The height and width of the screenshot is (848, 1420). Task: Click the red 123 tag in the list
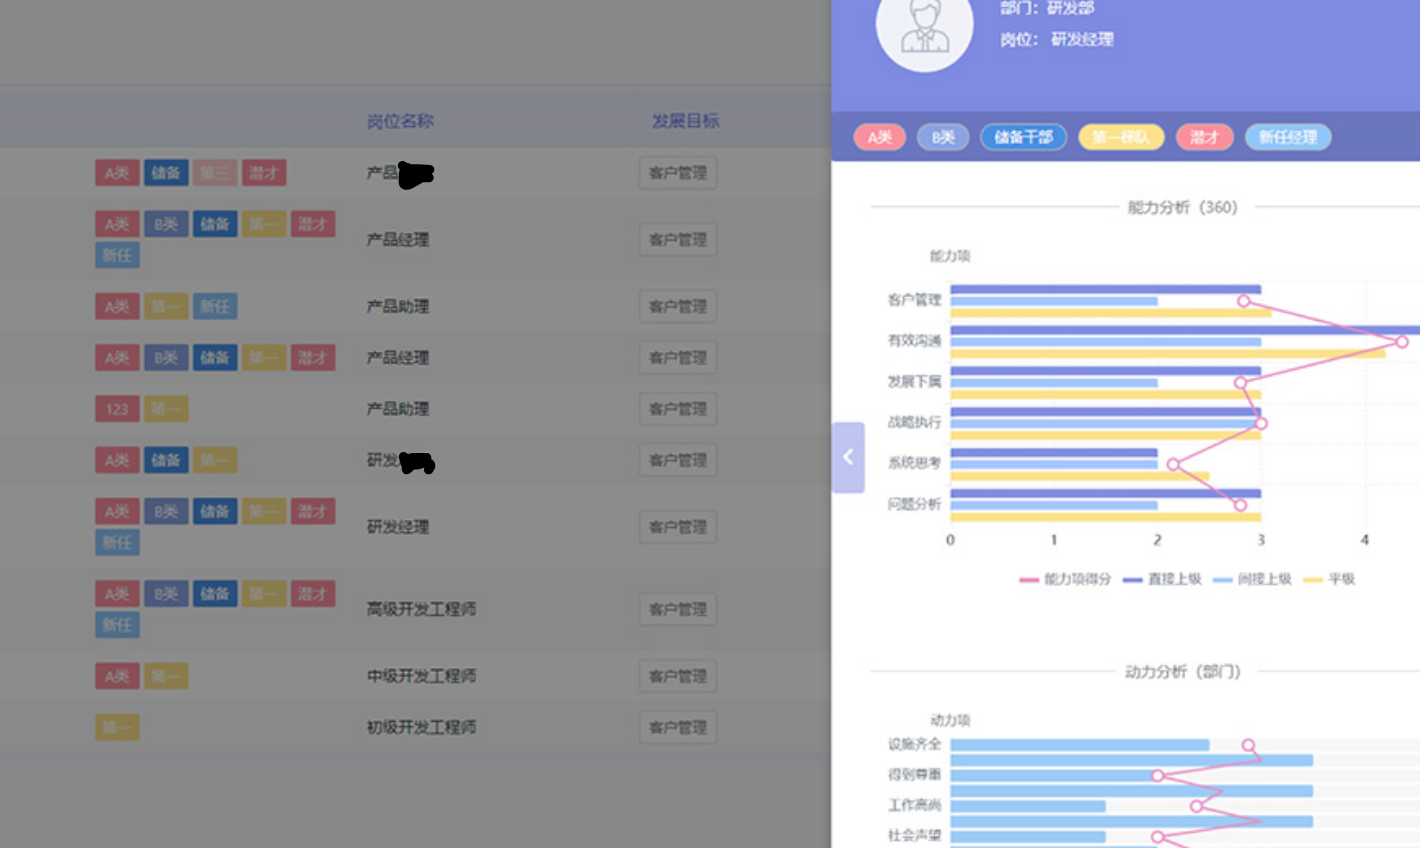117,409
